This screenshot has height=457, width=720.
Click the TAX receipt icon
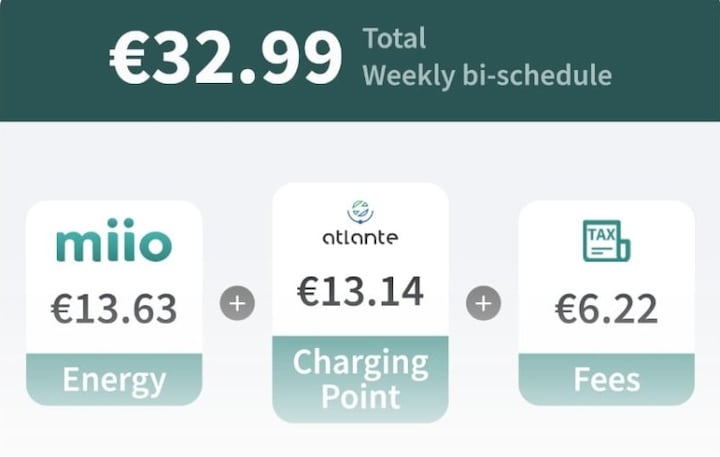[607, 241]
